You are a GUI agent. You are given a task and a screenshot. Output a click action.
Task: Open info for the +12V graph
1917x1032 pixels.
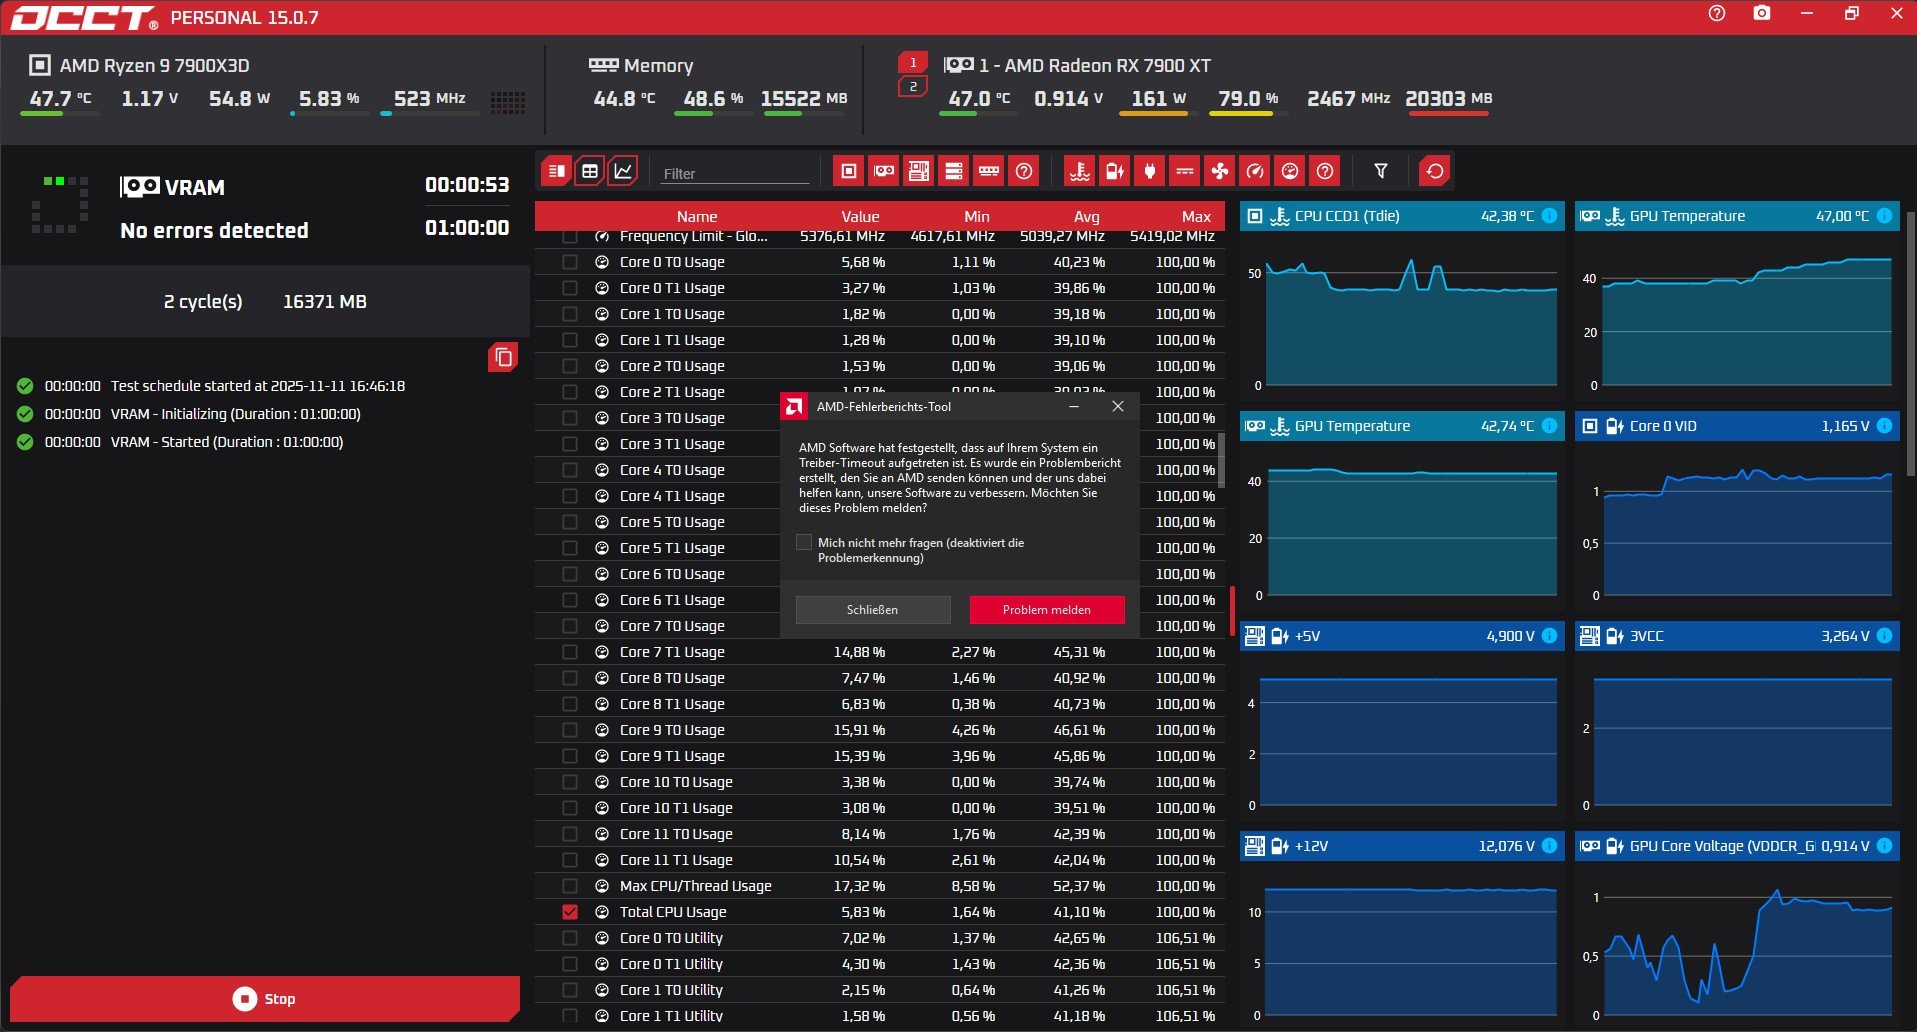pos(1549,846)
